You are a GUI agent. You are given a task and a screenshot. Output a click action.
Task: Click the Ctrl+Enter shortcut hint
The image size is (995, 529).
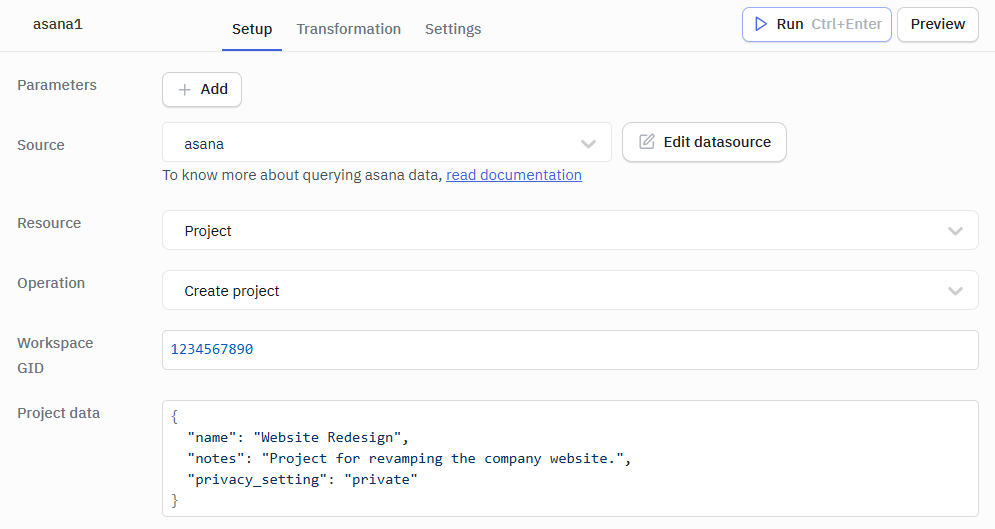click(847, 24)
